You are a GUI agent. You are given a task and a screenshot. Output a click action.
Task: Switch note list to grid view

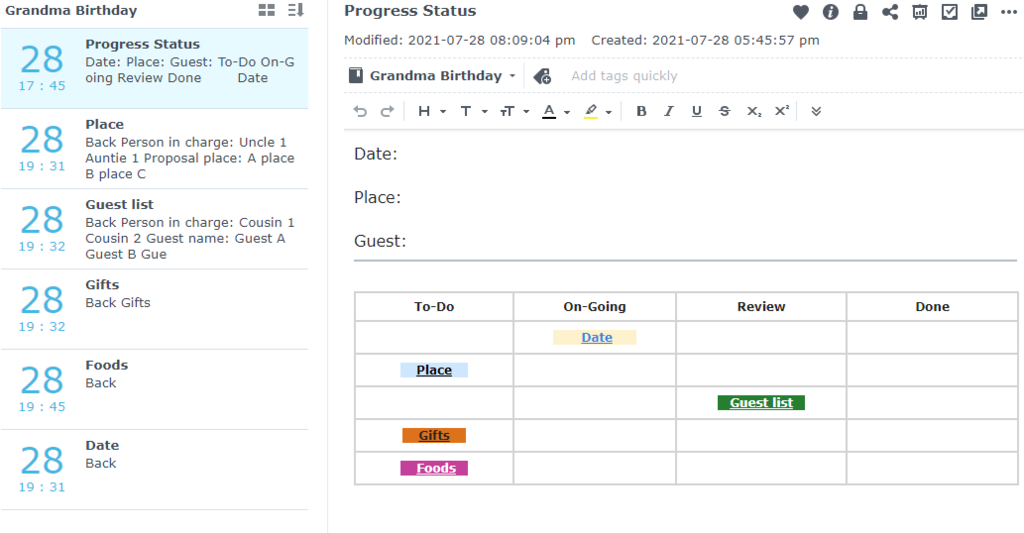coord(266,11)
